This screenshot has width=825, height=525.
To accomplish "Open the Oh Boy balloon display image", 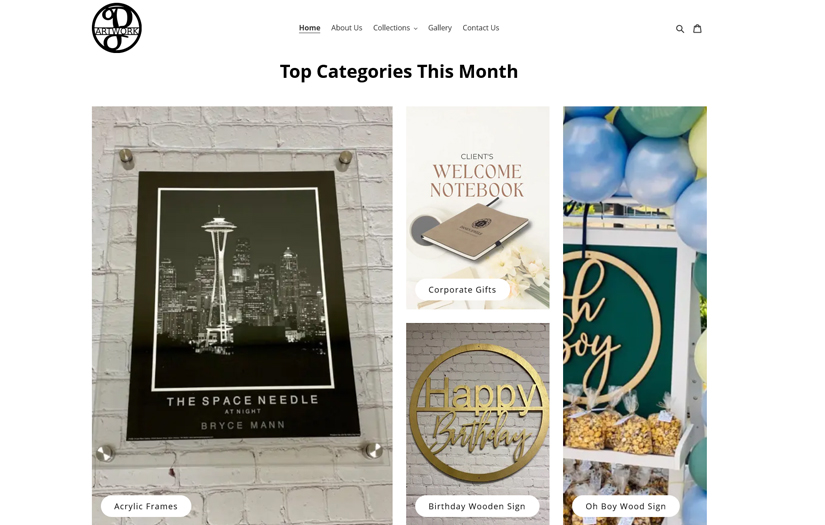I will click(x=635, y=316).
